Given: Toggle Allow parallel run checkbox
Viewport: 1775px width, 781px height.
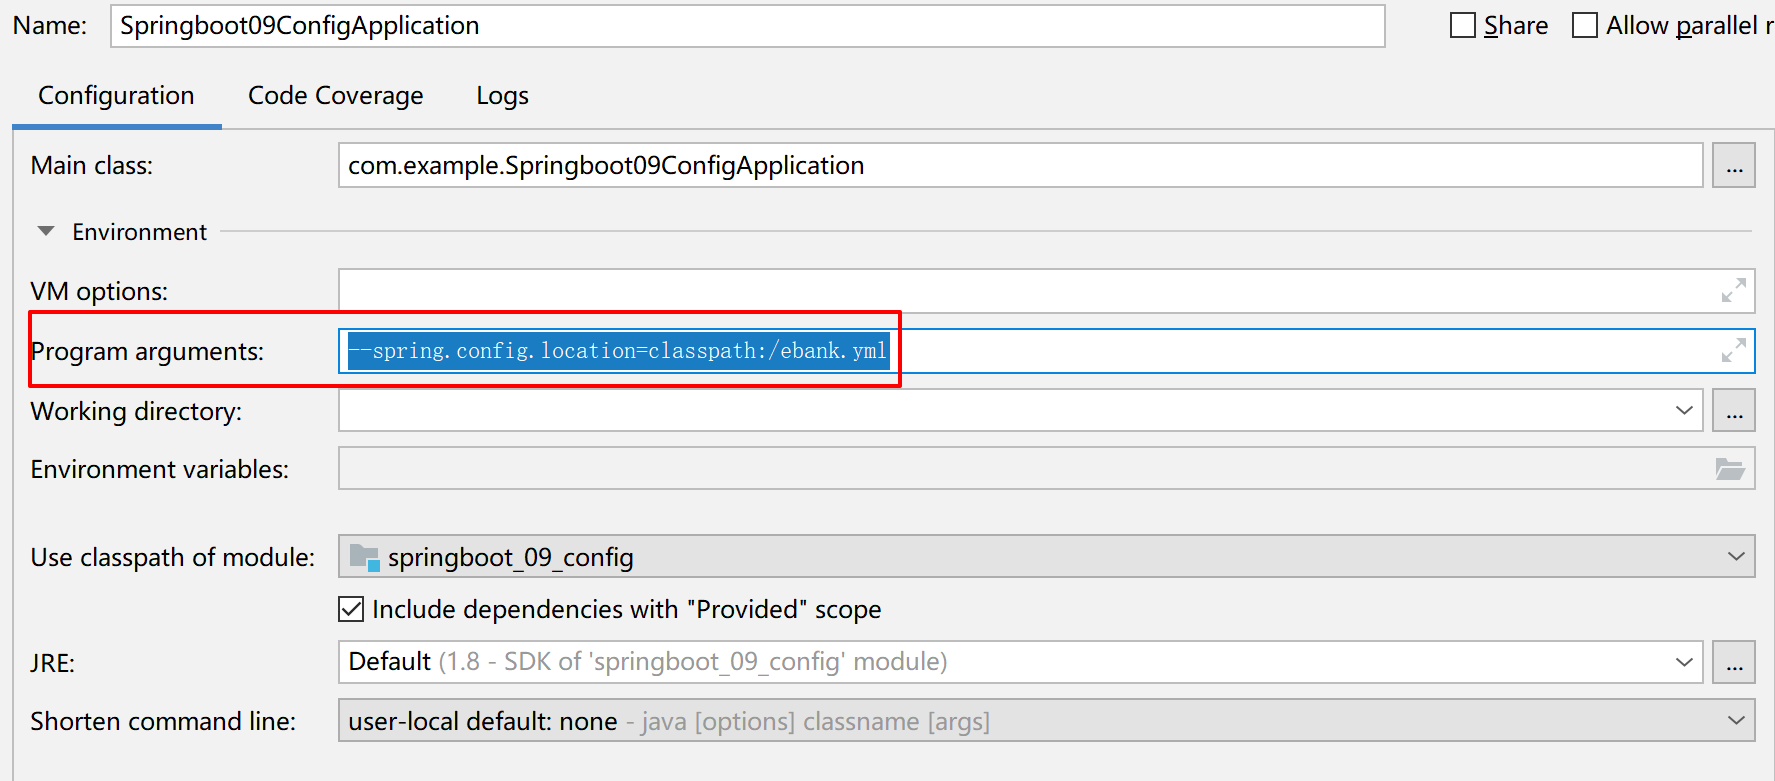Looking at the screenshot, I should (x=1585, y=25).
